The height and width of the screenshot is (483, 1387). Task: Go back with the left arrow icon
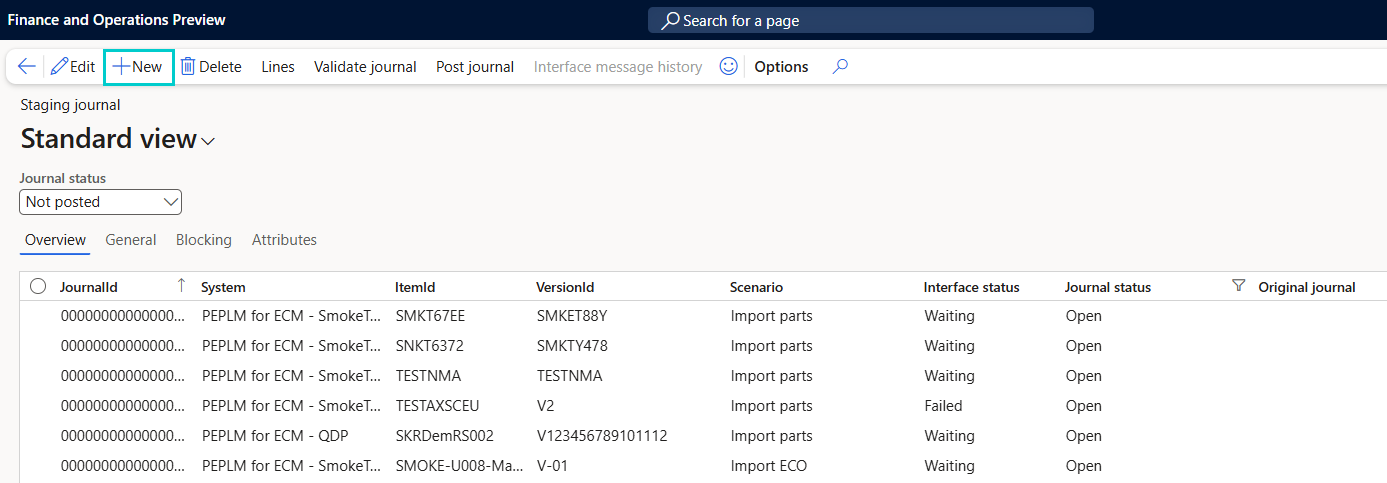[x=27, y=67]
